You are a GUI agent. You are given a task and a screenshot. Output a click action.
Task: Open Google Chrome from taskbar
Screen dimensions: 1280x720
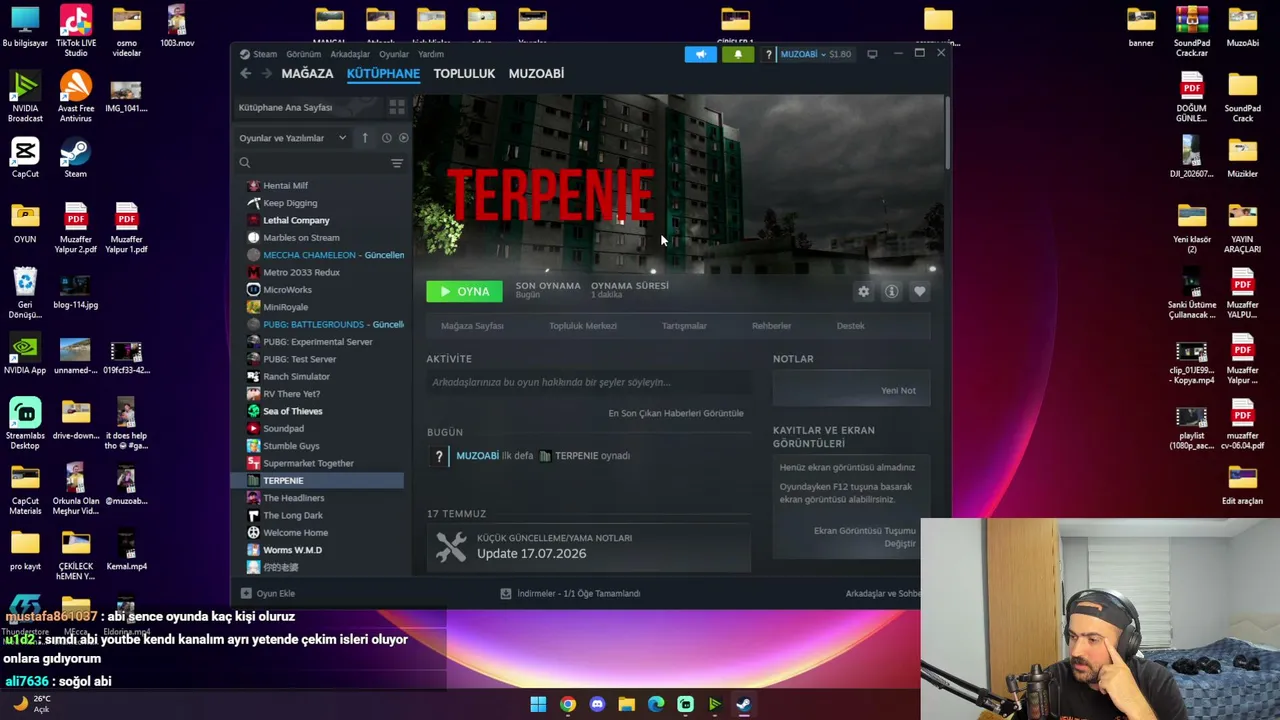[x=568, y=704]
